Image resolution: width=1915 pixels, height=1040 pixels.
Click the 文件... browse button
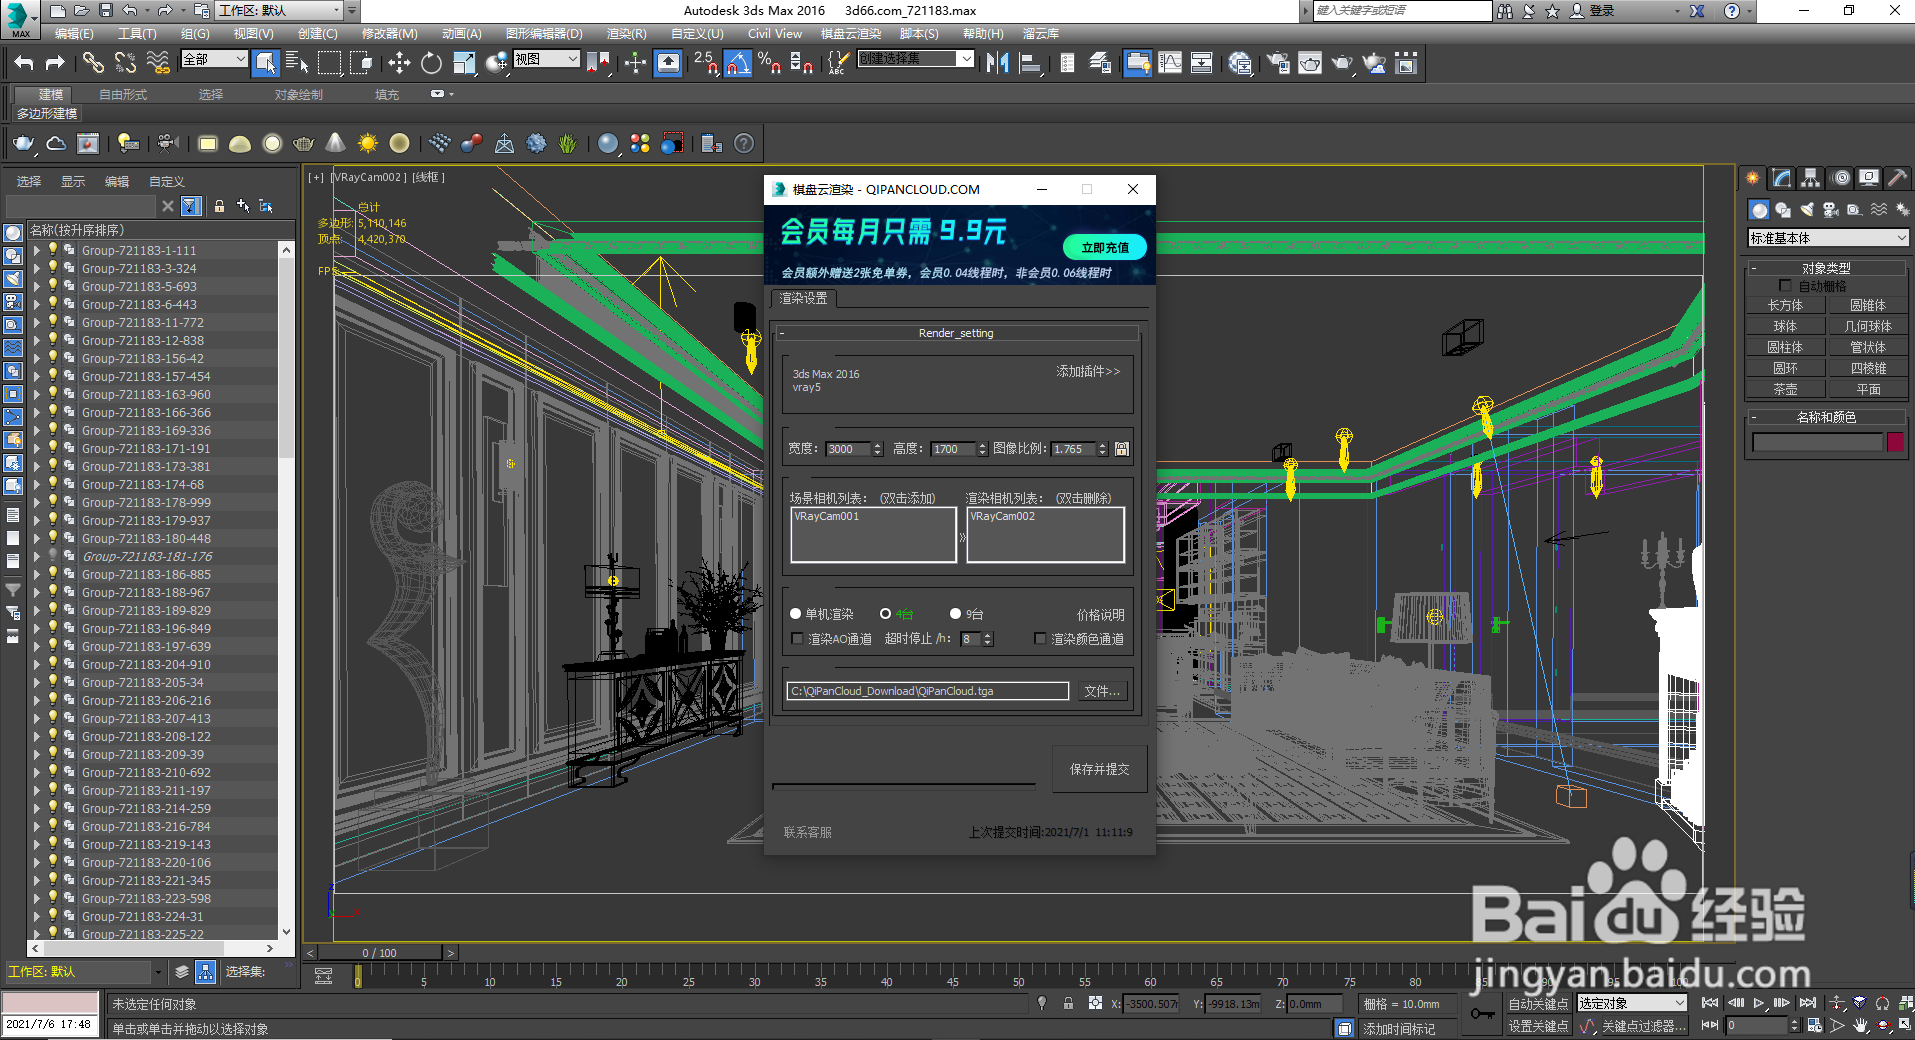click(x=1102, y=691)
